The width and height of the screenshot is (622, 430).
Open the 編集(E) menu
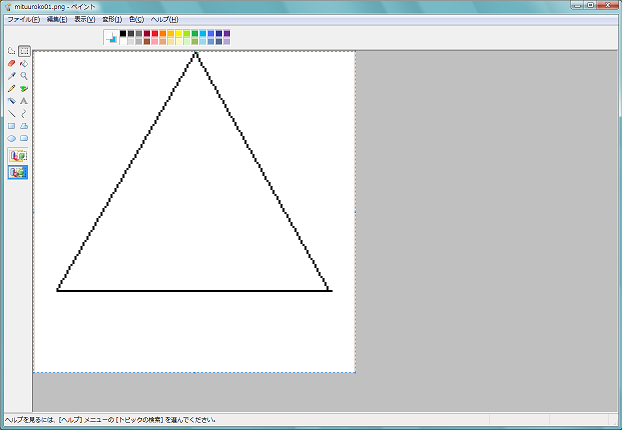click(x=57, y=19)
